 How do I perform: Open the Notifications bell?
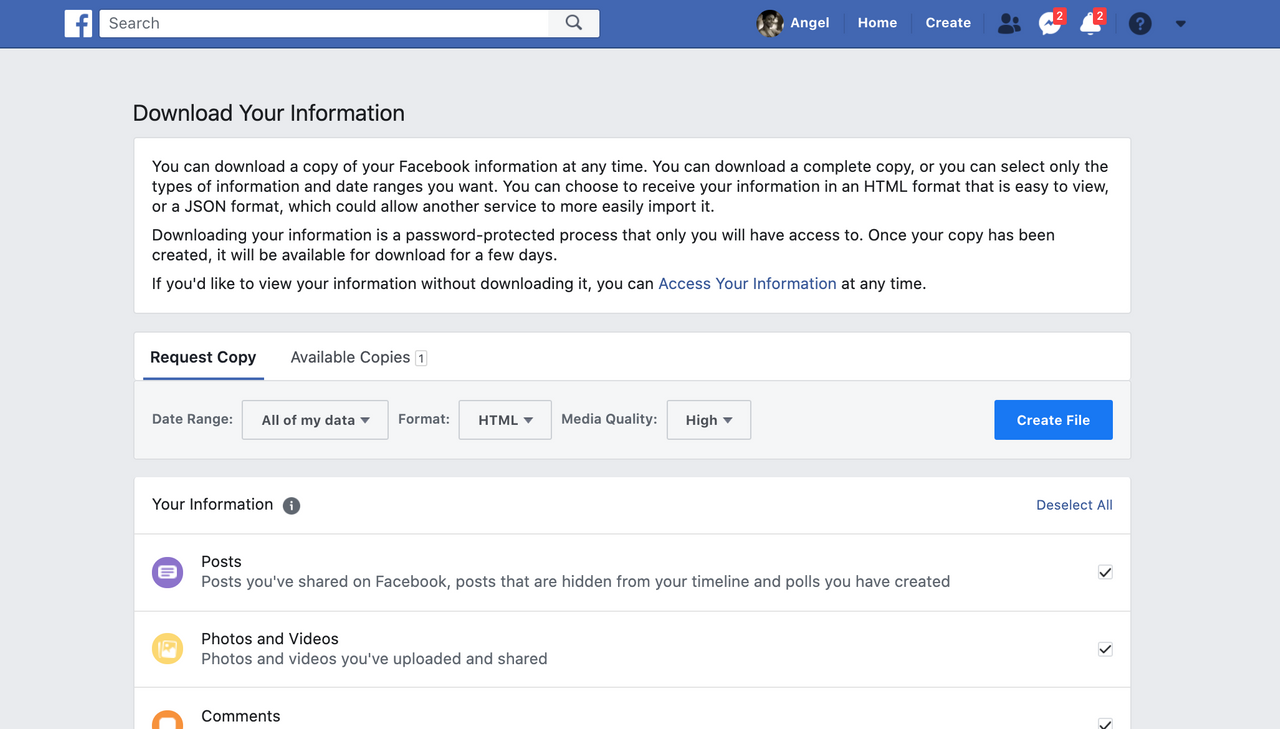pos(1090,23)
